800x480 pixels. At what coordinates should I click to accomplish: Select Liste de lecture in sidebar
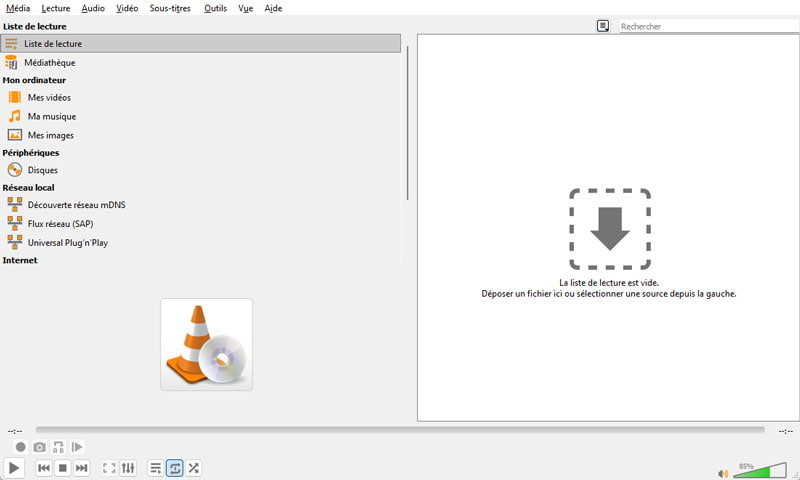201,44
